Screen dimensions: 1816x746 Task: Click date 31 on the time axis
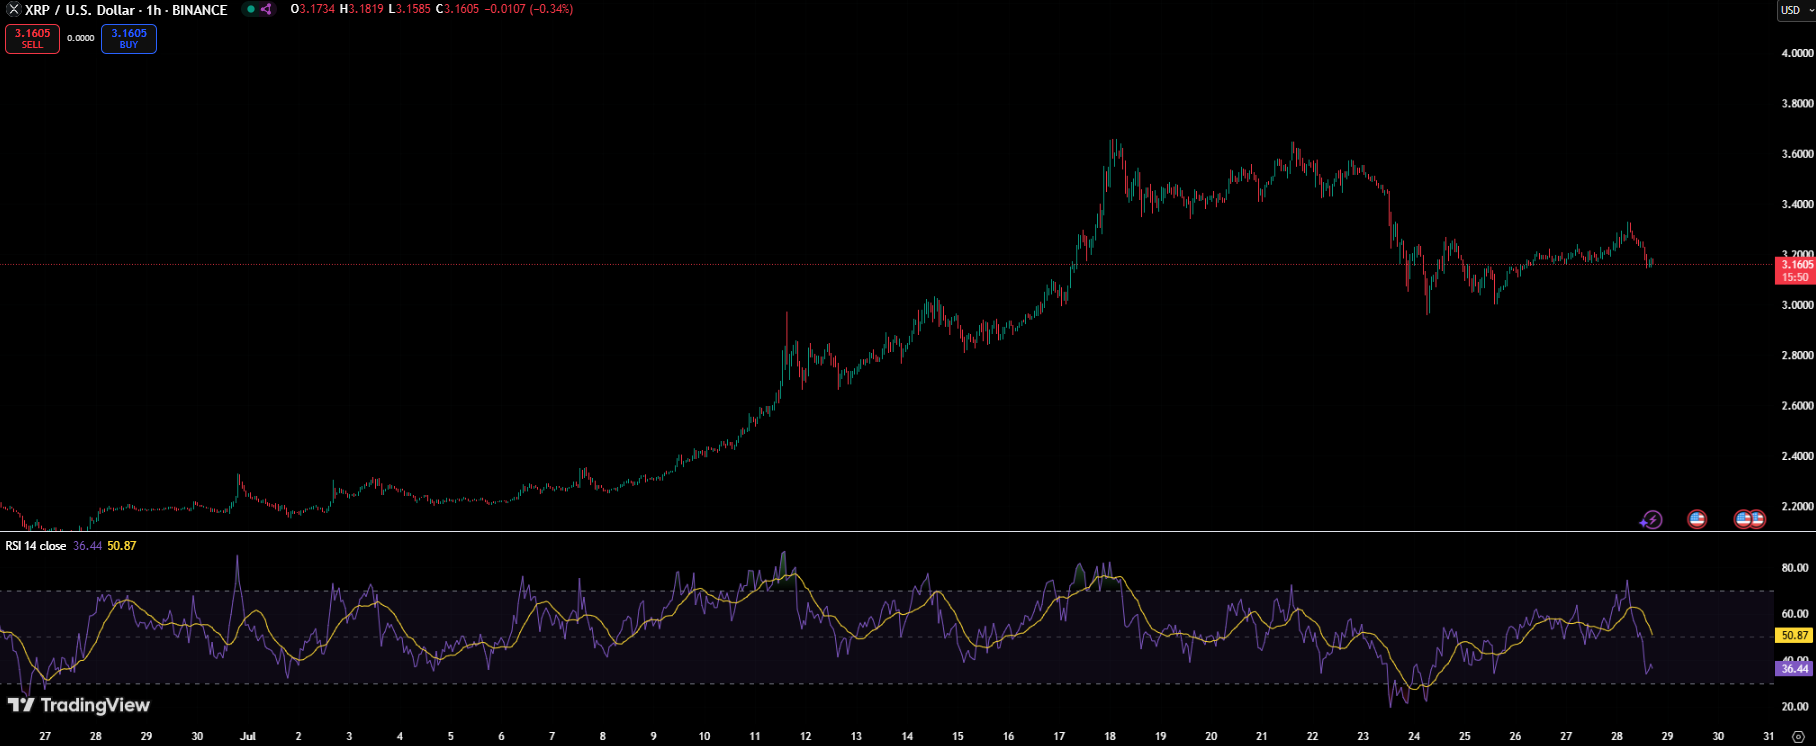tap(1769, 736)
